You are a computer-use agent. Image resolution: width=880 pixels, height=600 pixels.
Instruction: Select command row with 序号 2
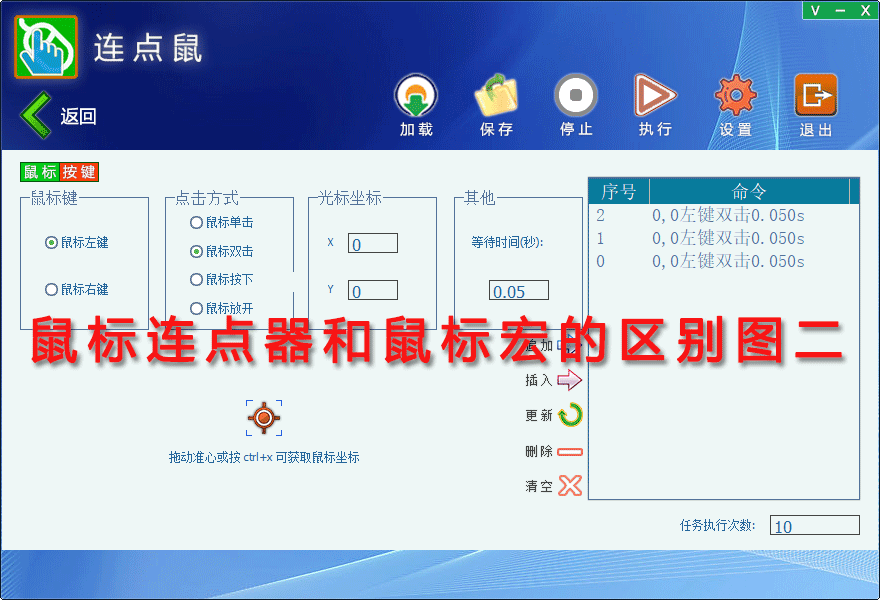[x=724, y=215]
